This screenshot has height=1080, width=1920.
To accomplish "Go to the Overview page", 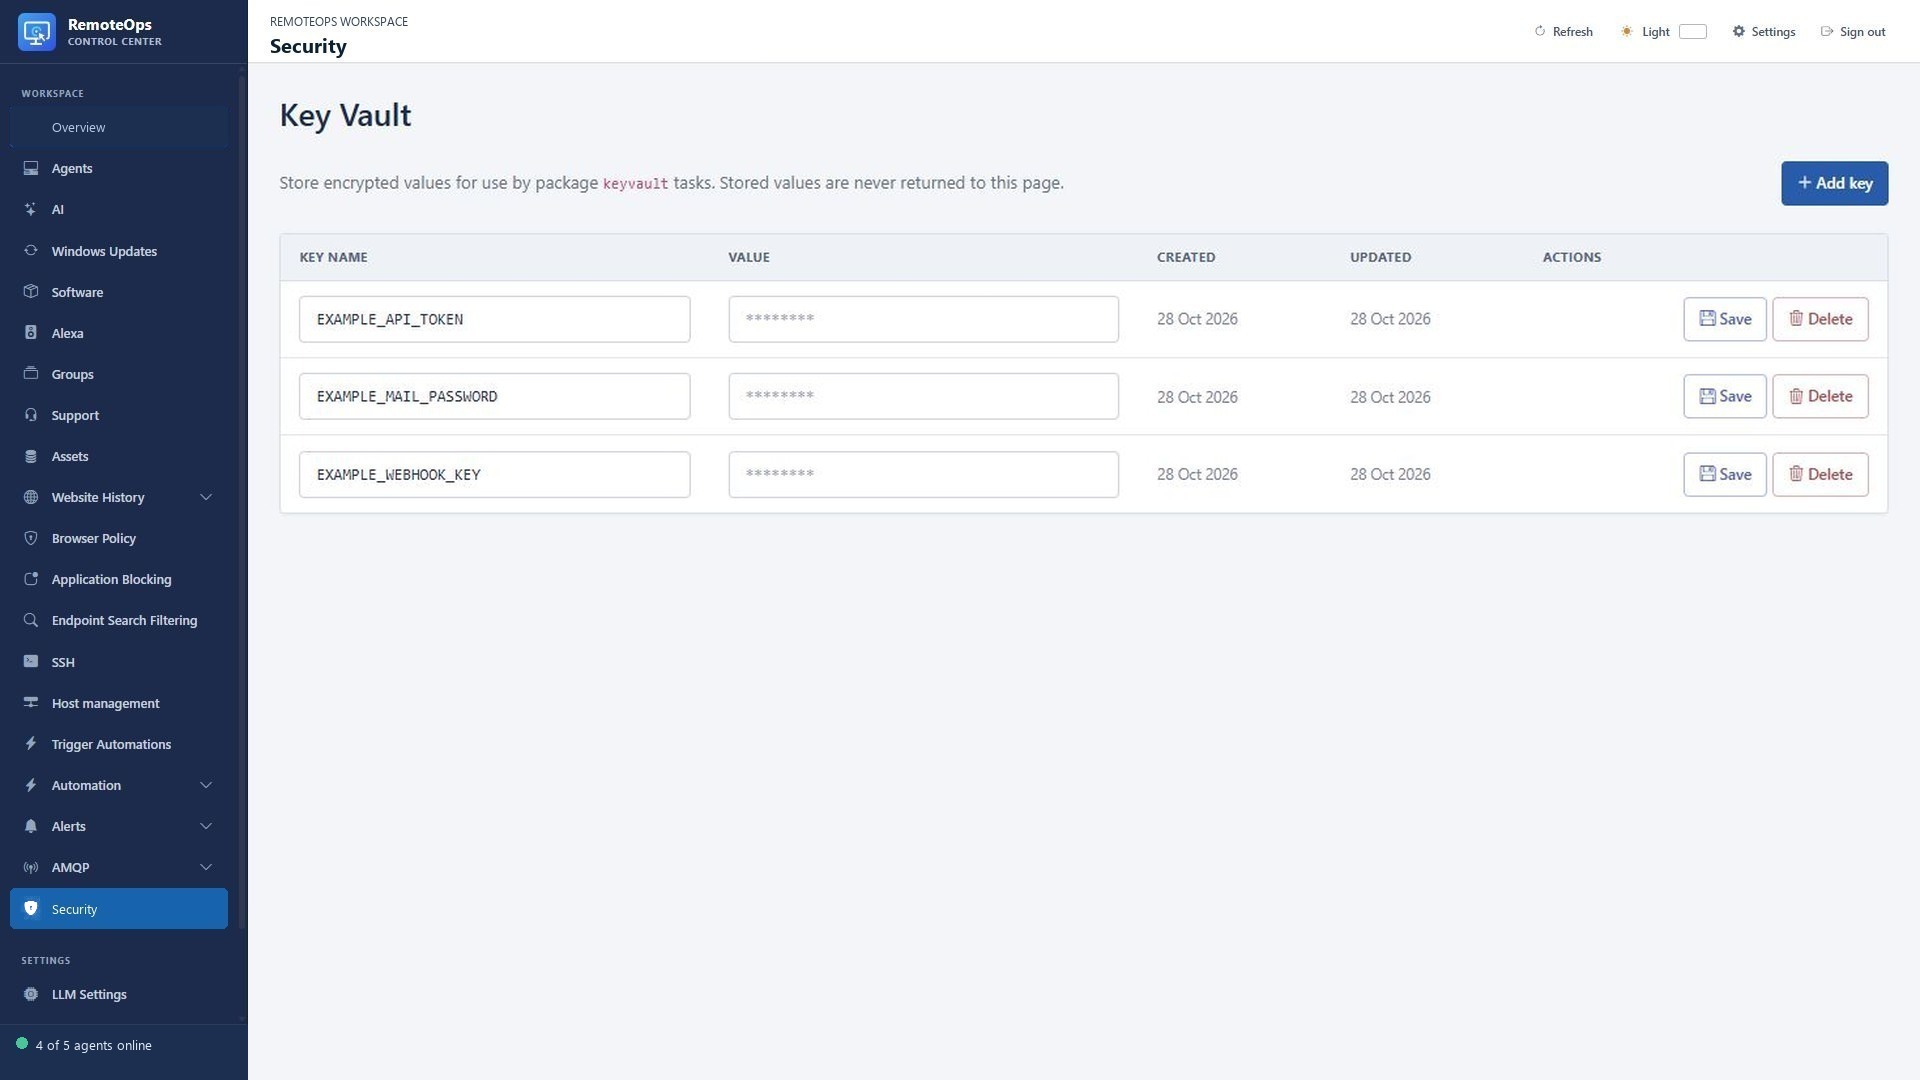I will [119, 127].
